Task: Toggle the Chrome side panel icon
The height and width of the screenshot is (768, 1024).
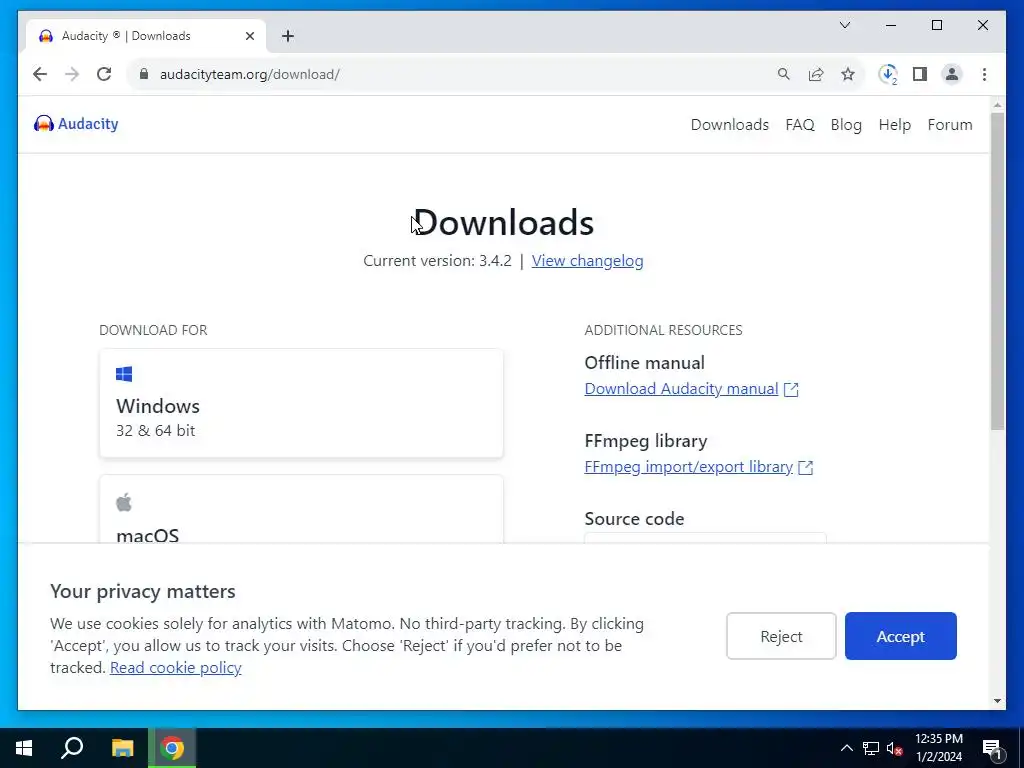Action: tap(920, 74)
